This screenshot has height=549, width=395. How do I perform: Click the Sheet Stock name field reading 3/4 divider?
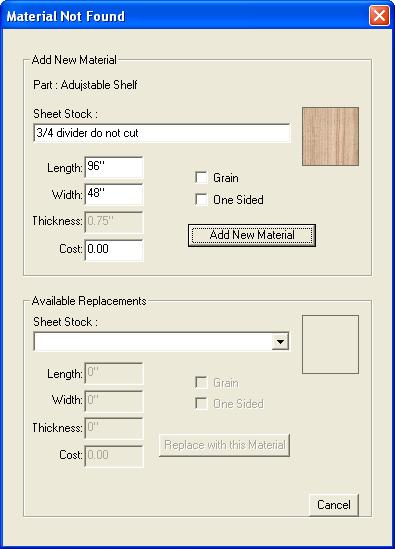click(x=161, y=133)
